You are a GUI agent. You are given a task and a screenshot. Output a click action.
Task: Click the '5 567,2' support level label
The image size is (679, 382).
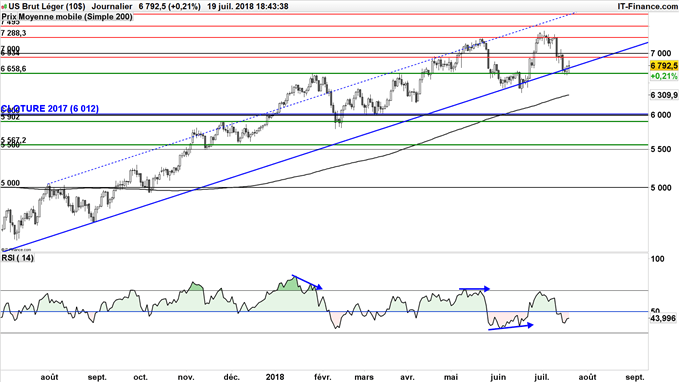coord(13,140)
